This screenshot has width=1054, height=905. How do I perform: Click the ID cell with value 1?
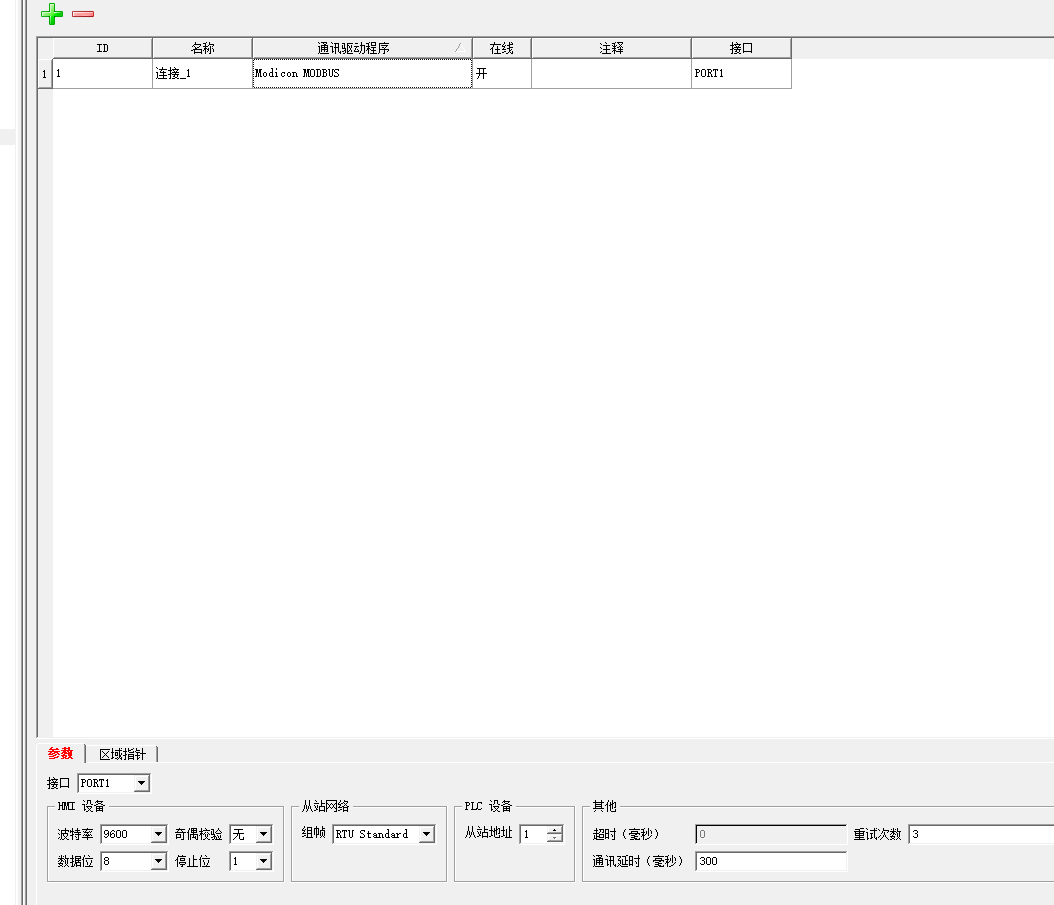(x=102, y=73)
